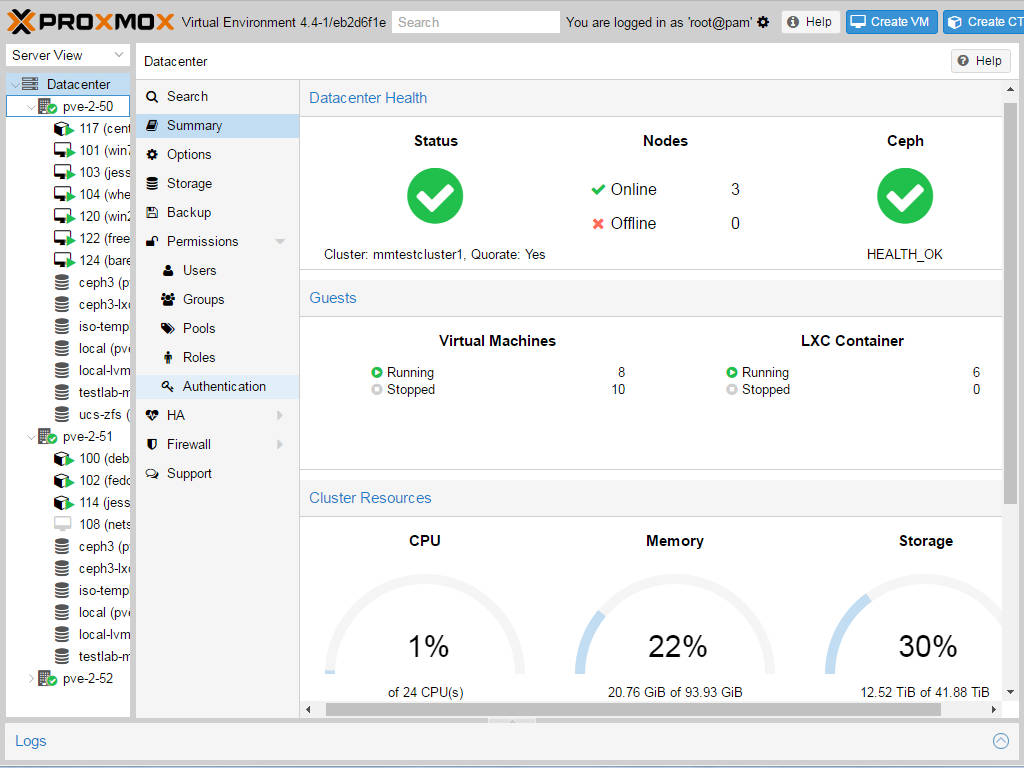Click the Help button near Datacenter Health
Viewport: 1024px width, 768px height.
click(x=980, y=61)
